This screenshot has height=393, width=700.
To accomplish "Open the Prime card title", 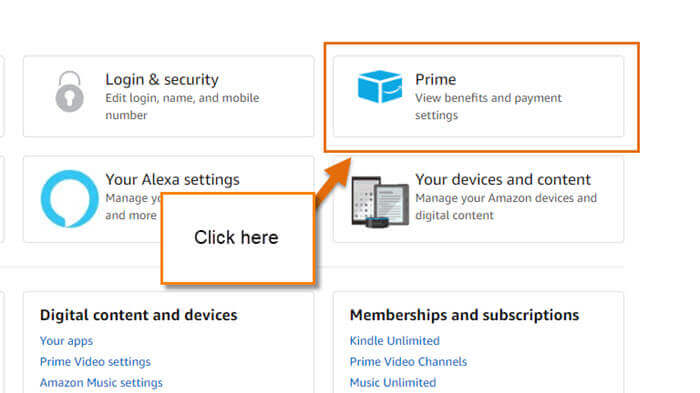I will click(436, 79).
